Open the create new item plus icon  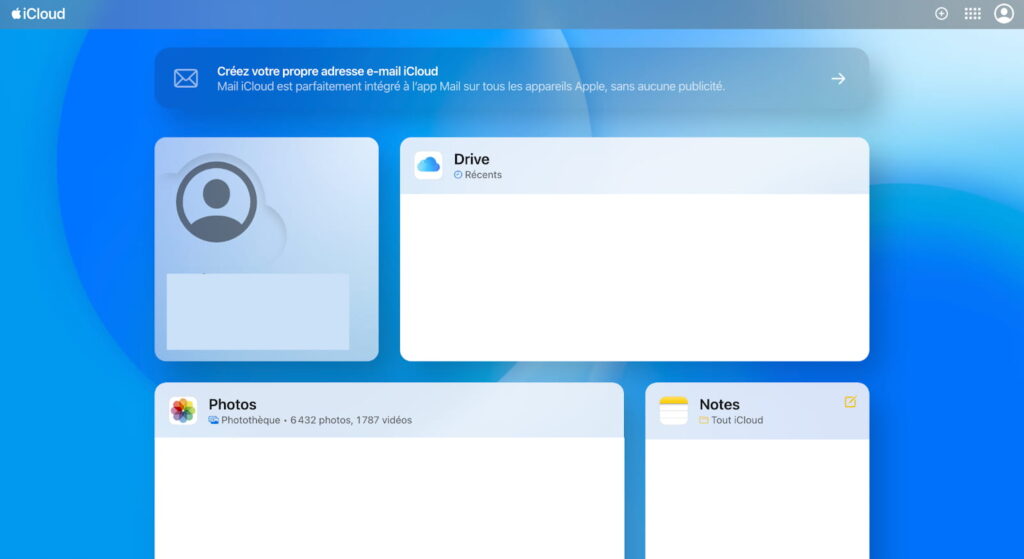click(x=941, y=14)
